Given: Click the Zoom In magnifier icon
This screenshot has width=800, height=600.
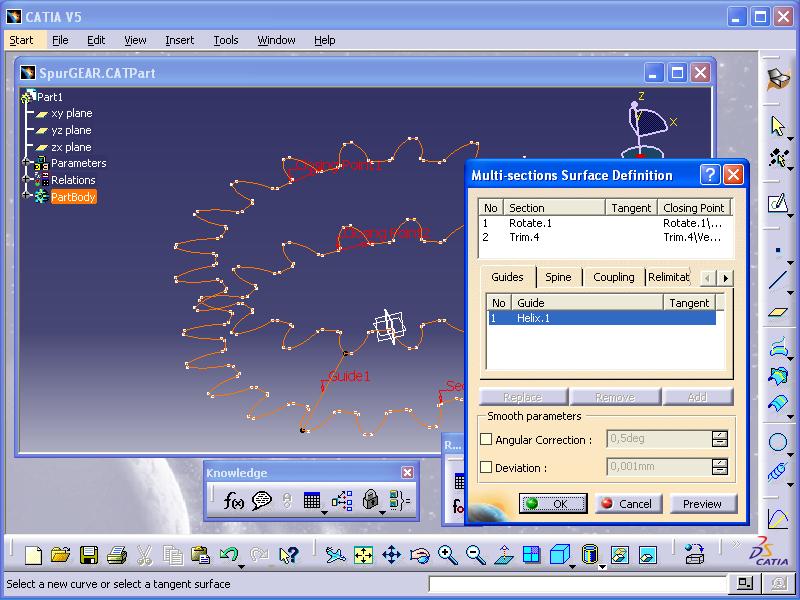Looking at the screenshot, I should pos(447,554).
